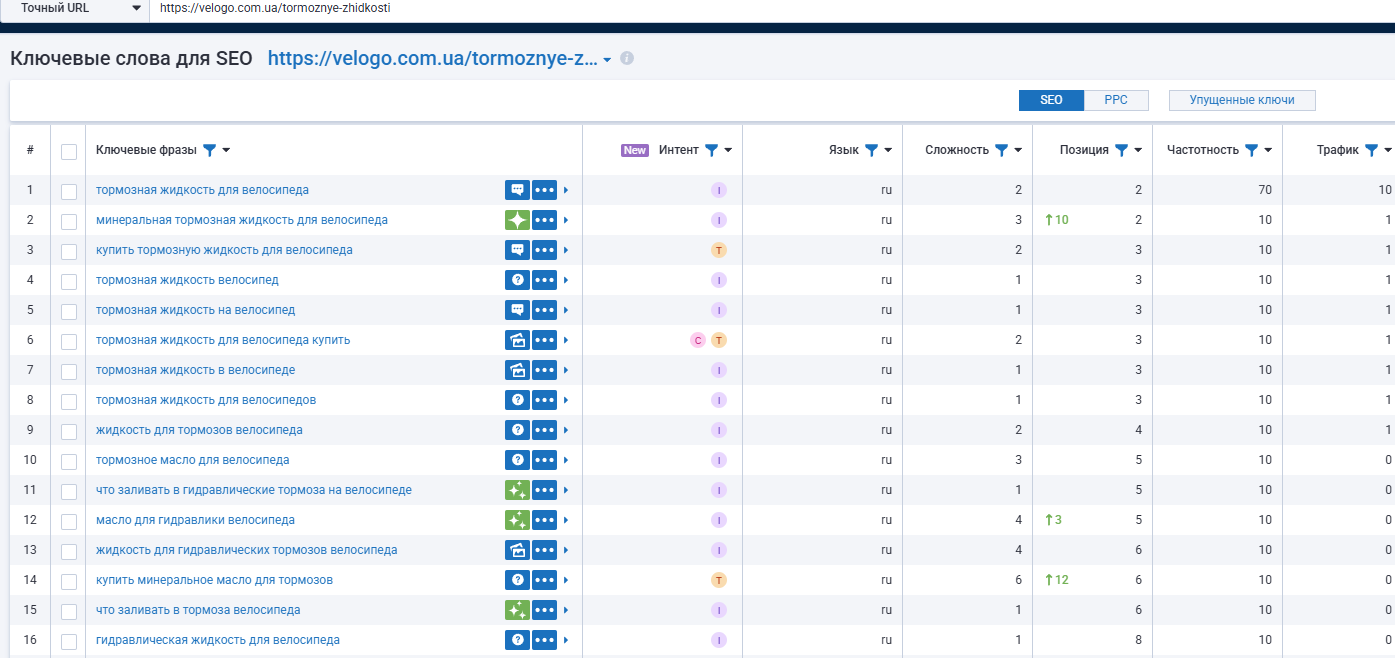Open the velogo.com.ua URL link in heading
The image size is (1395, 658).
coord(433,59)
